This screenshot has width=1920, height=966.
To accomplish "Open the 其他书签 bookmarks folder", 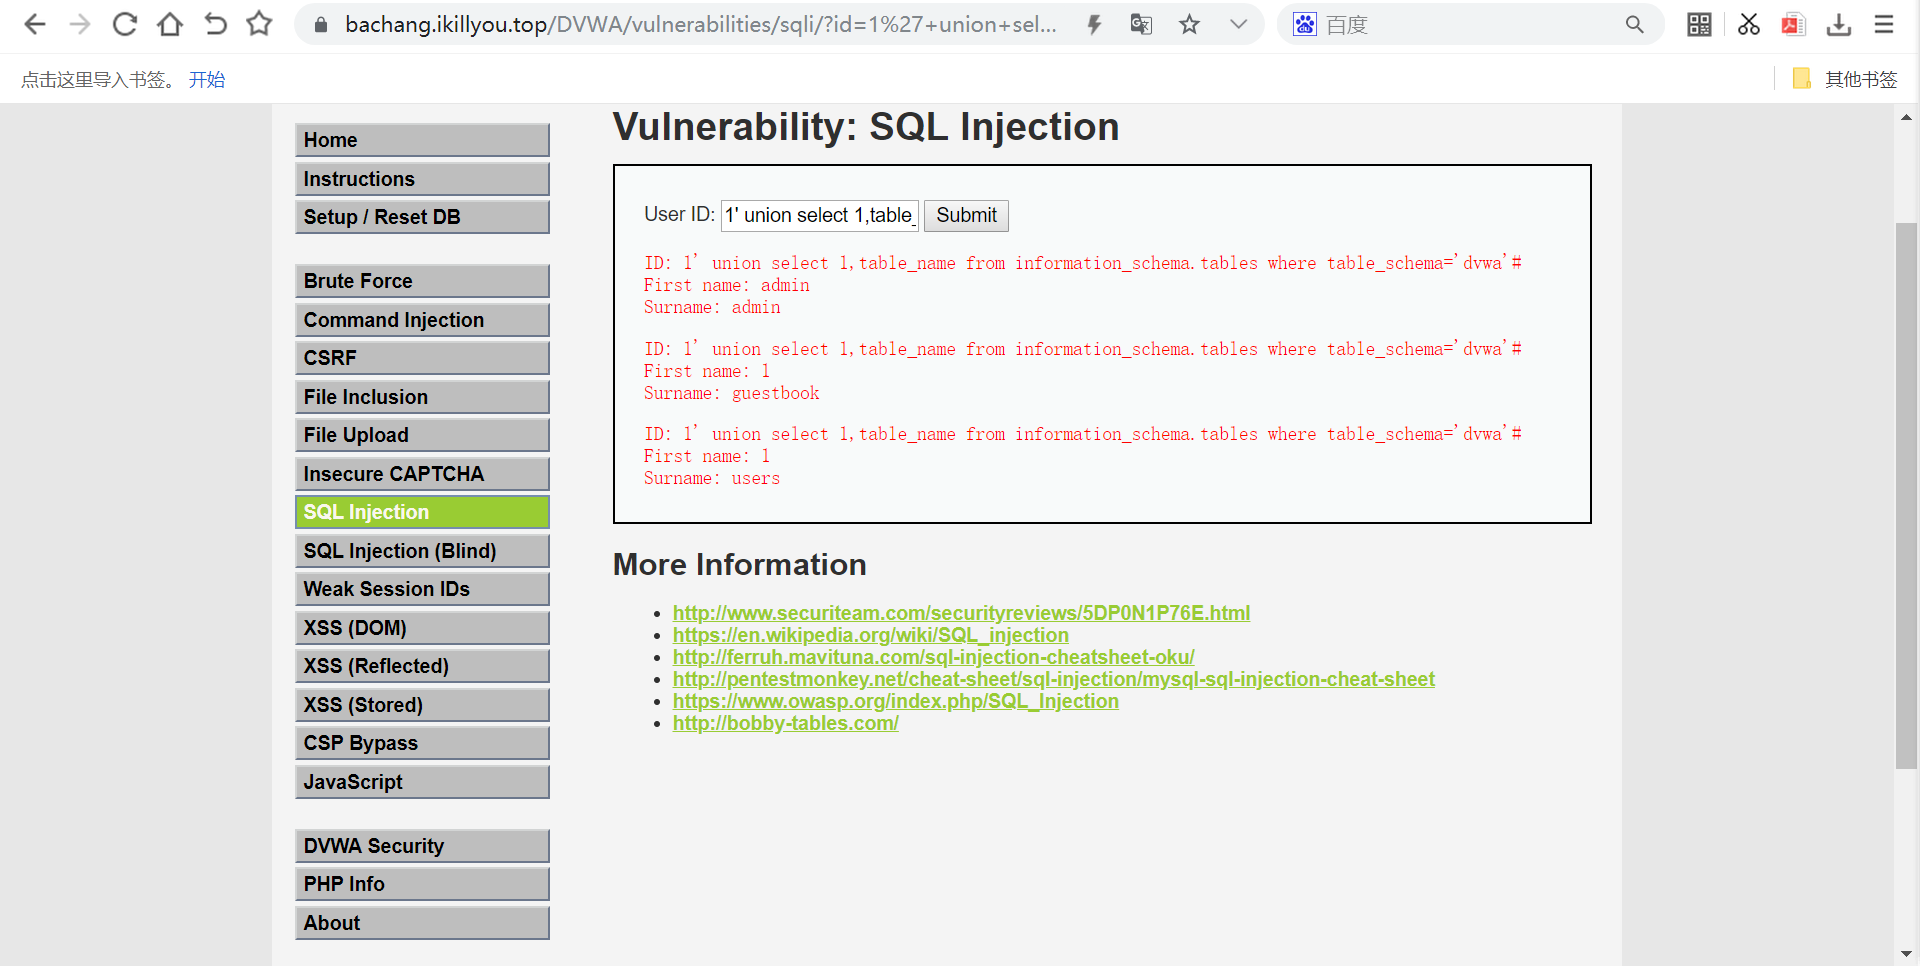I will click(x=1845, y=79).
